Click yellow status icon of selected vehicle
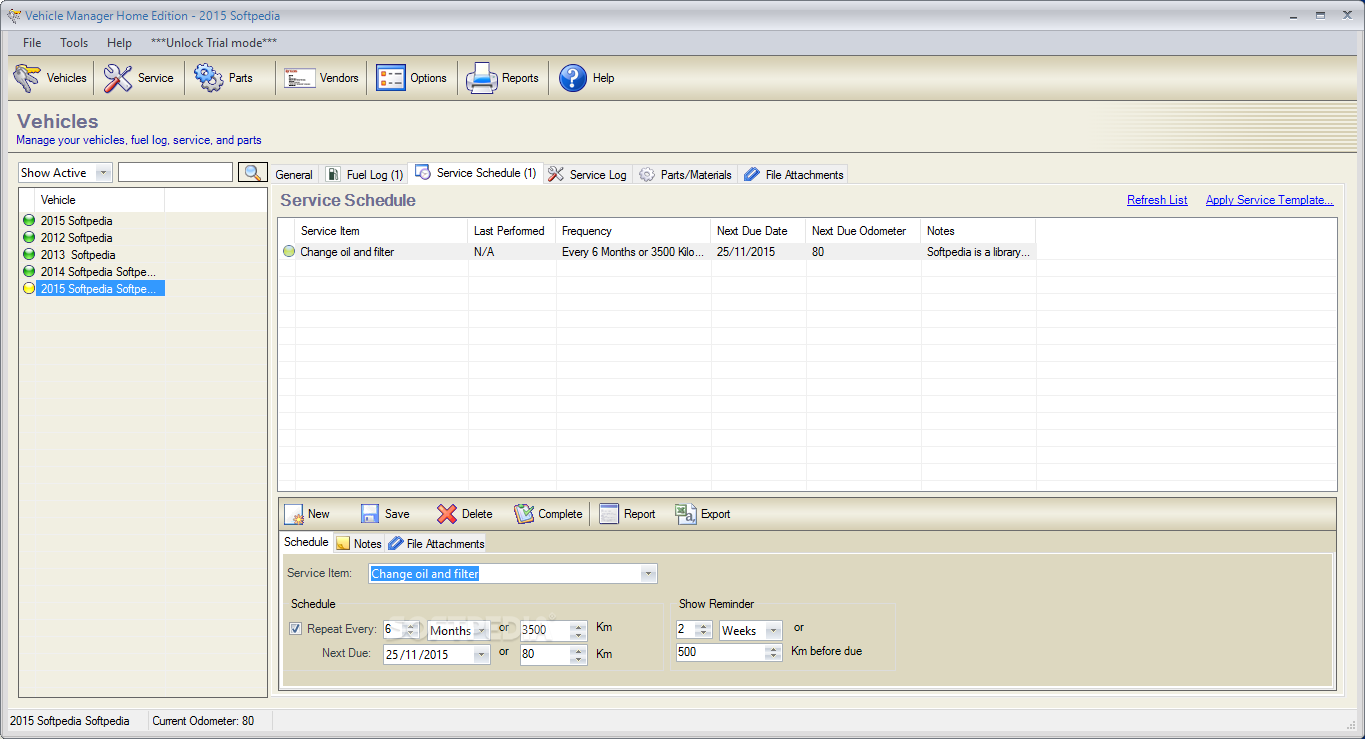1365x739 pixels. click(28, 289)
